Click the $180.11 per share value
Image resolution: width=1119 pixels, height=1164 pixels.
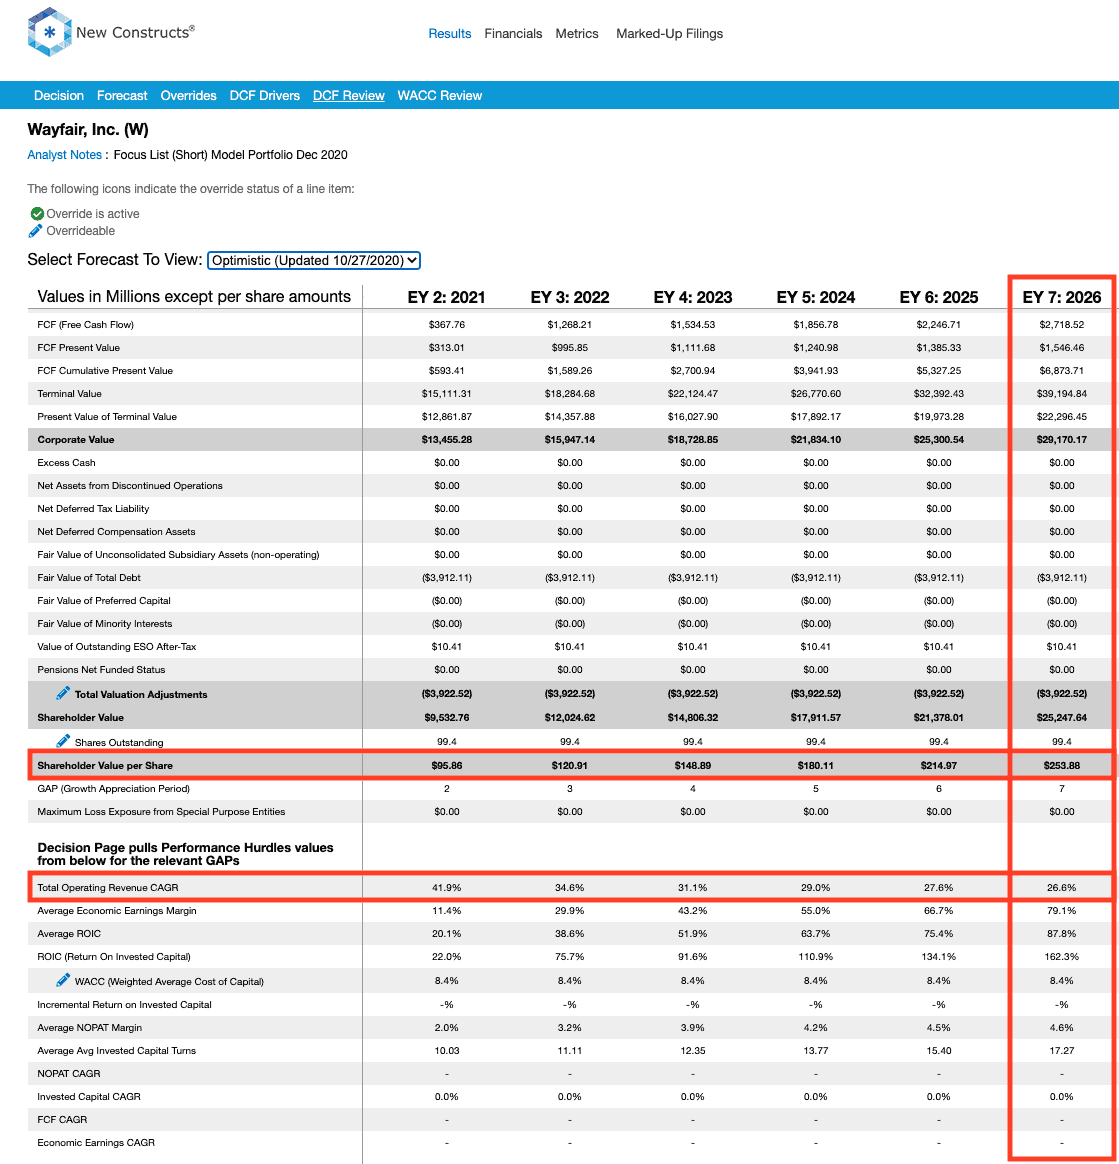(815, 765)
